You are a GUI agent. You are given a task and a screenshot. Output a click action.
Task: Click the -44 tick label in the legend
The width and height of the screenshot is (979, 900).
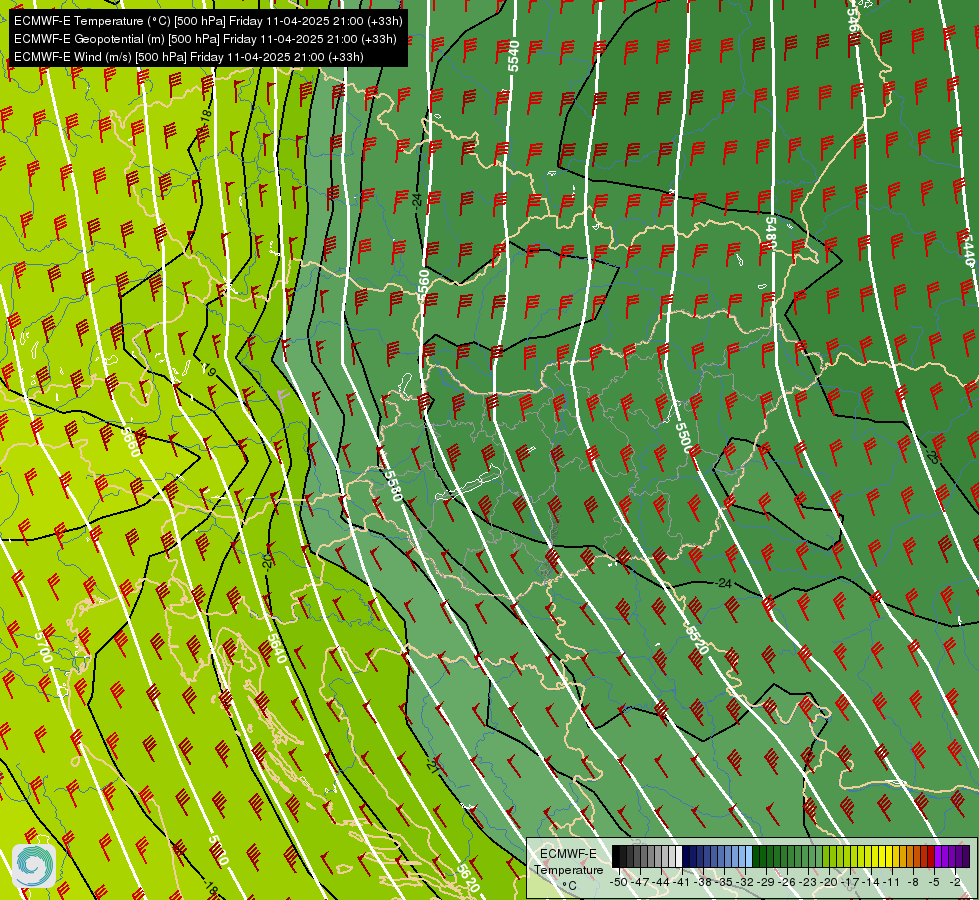click(661, 882)
